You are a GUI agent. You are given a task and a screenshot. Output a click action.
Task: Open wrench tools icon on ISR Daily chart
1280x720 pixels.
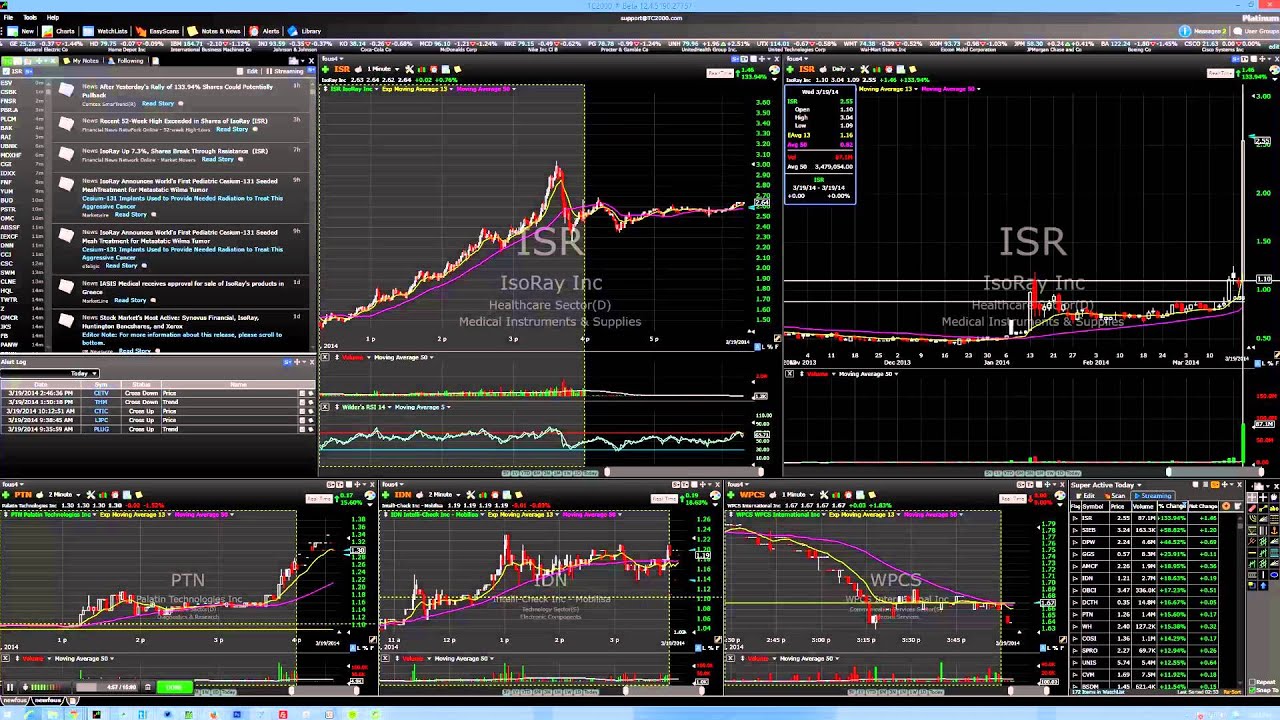tap(866, 69)
